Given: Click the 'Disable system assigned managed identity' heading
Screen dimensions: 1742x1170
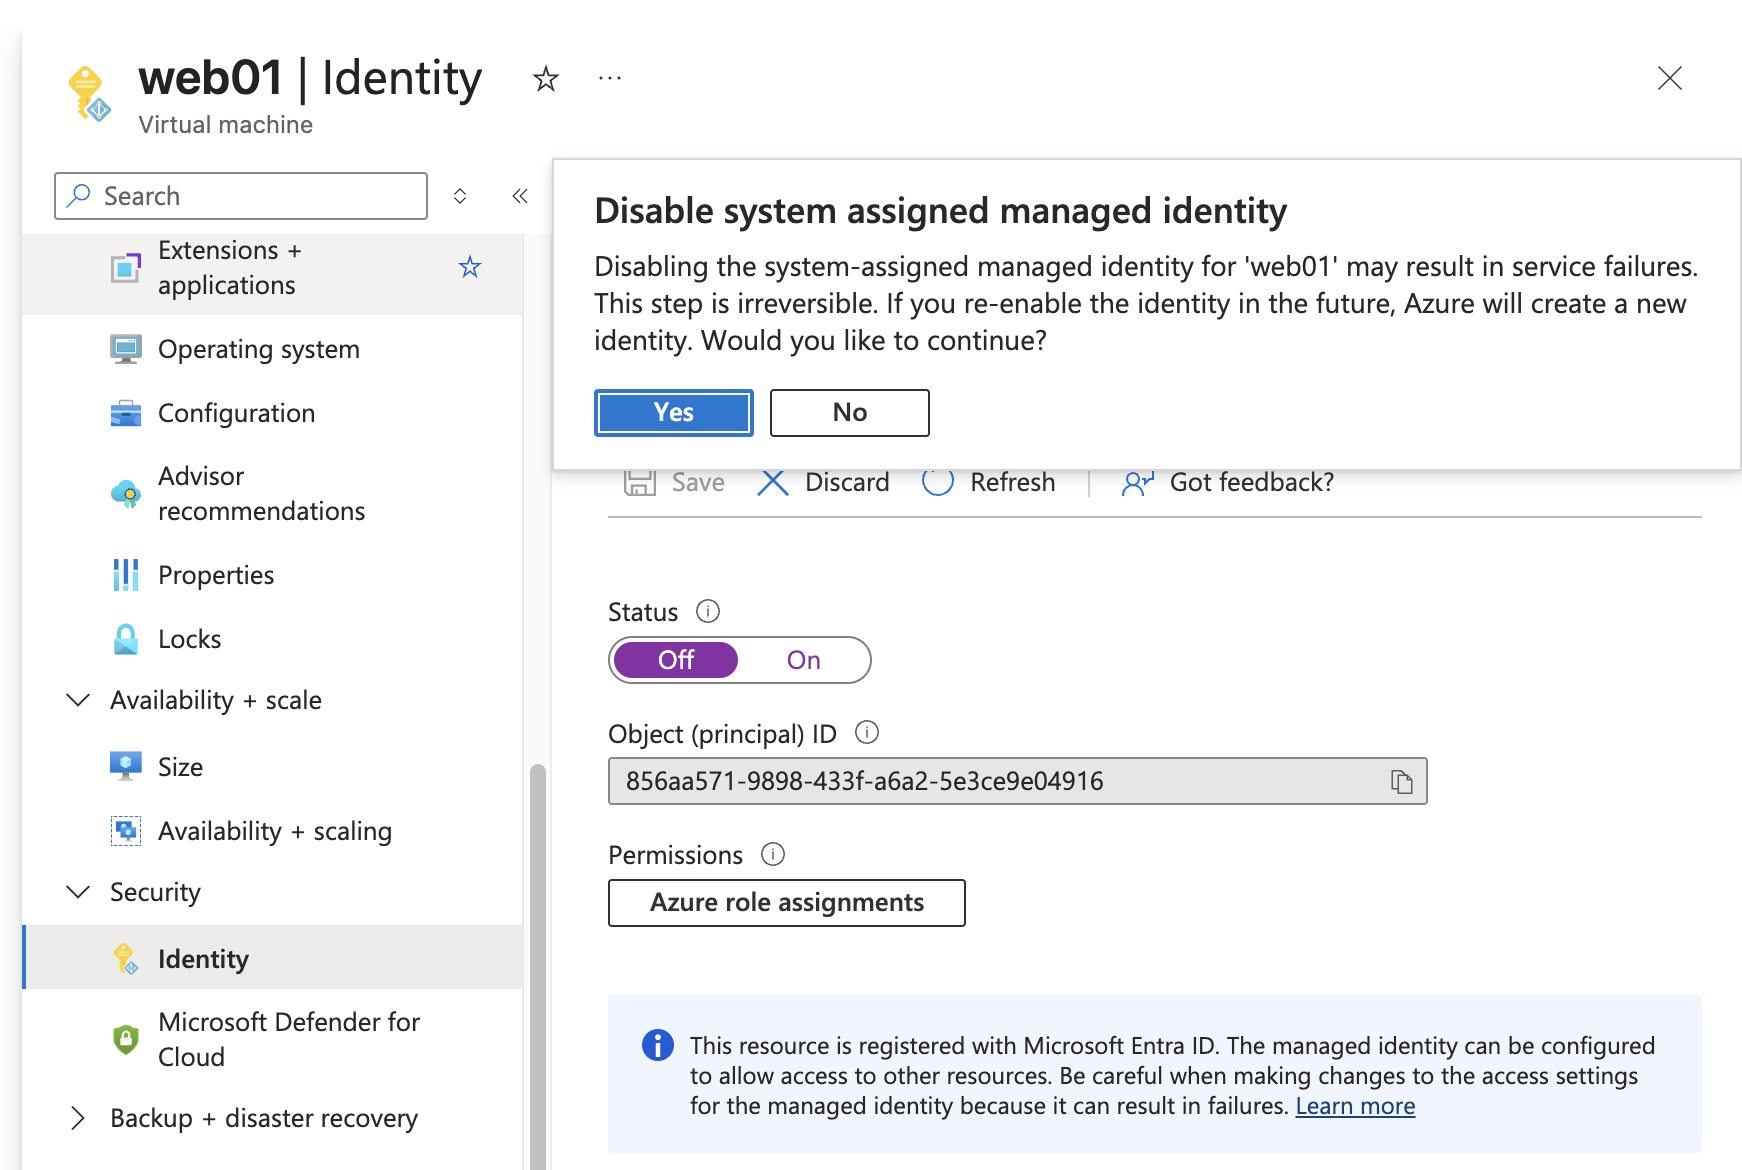Looking at the screenshot, I should (940, 211).
